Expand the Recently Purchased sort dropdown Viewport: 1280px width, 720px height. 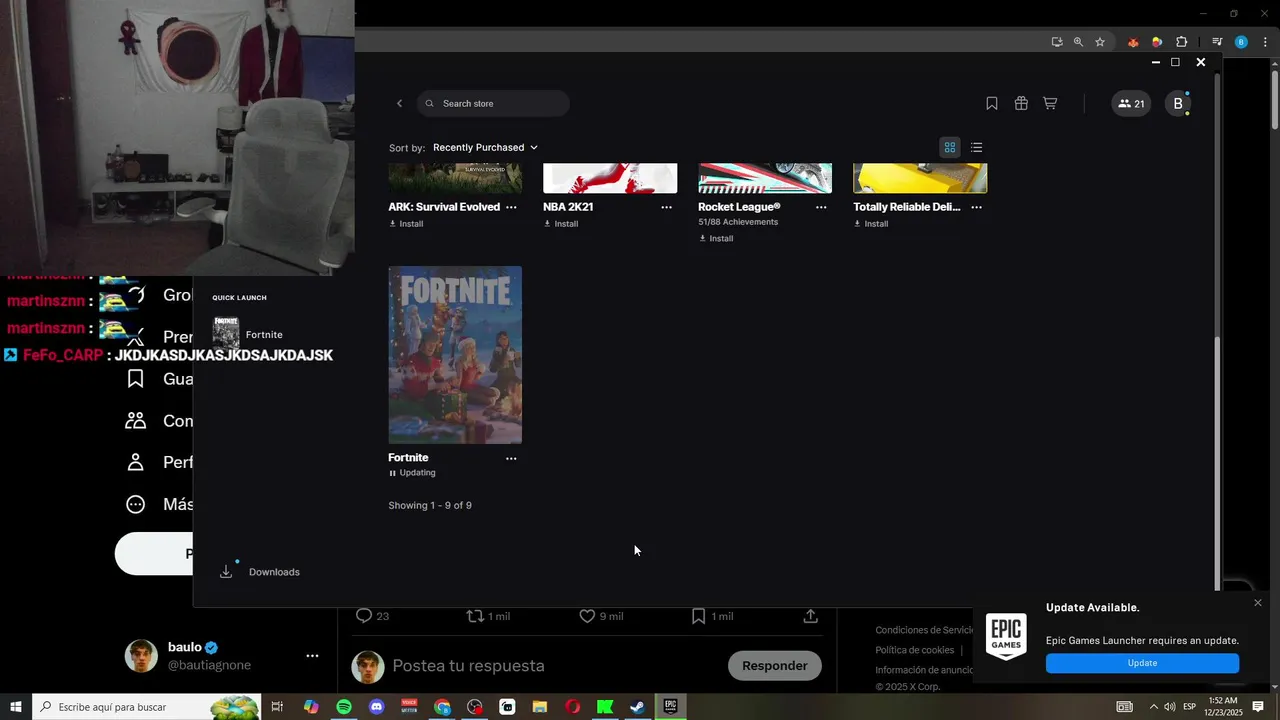[485, 147]
